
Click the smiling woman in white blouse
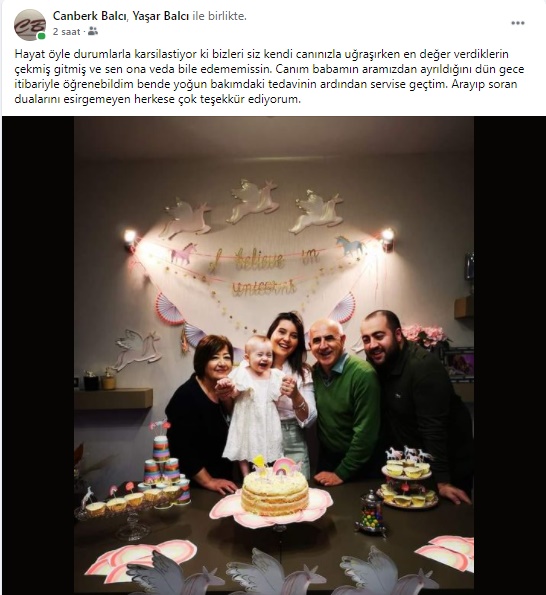(293, 392)
